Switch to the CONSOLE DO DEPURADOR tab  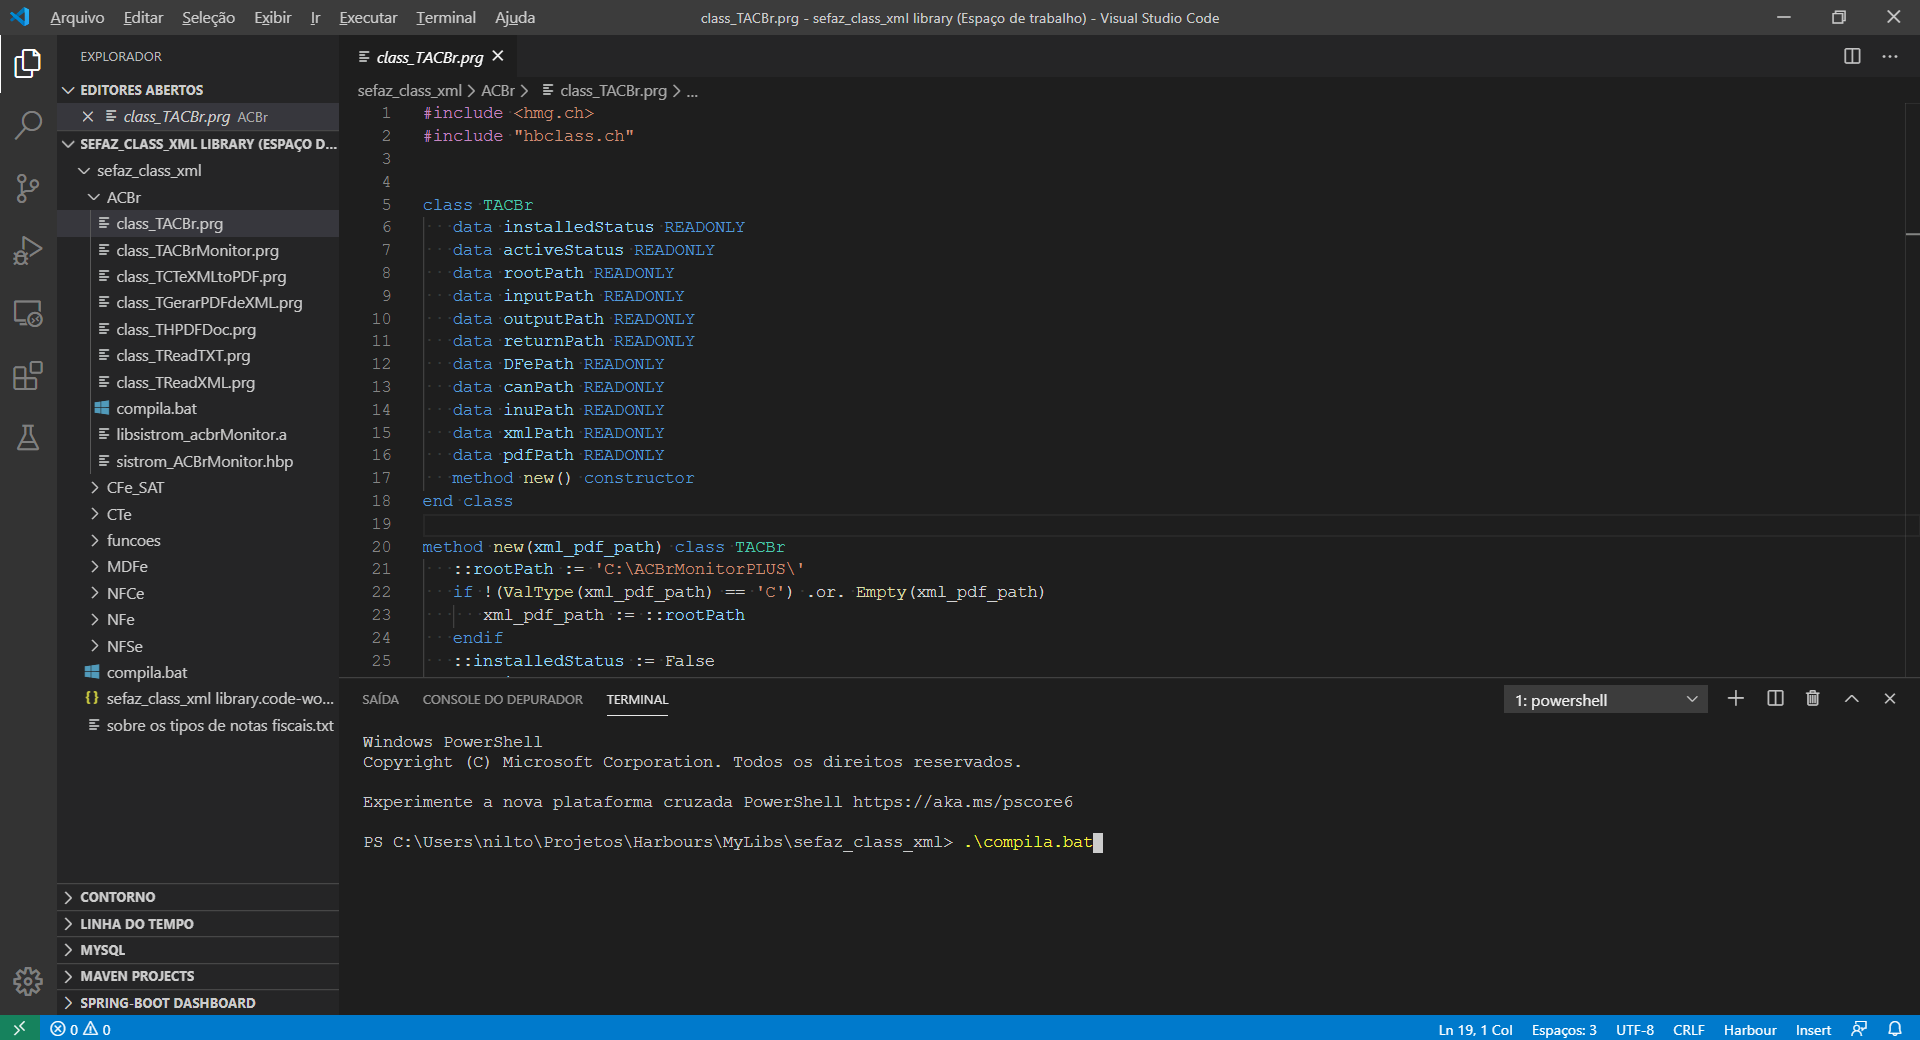point(502,700)
